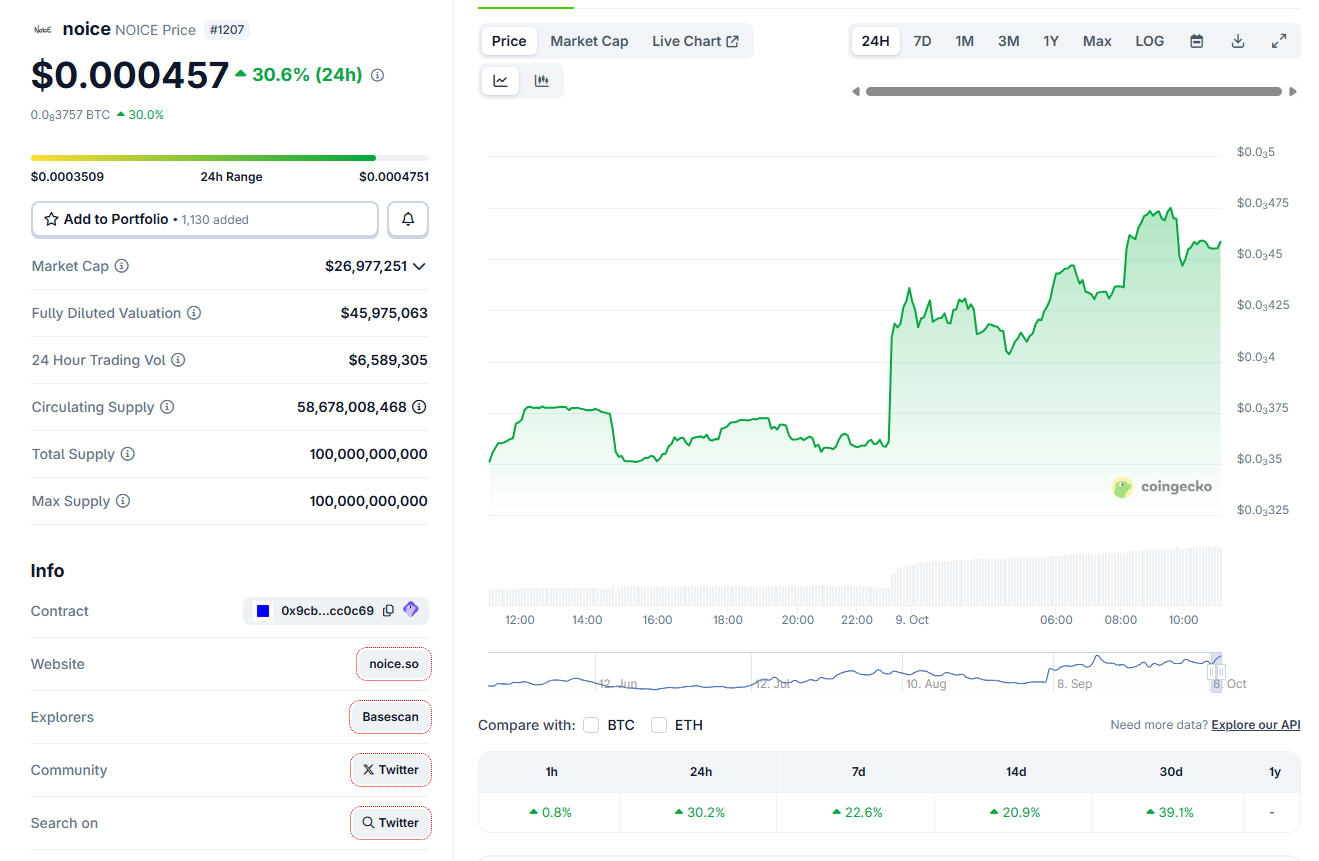Copy the contract address
The width and height of the screenshot is (1319, 861).
[388, 610]
